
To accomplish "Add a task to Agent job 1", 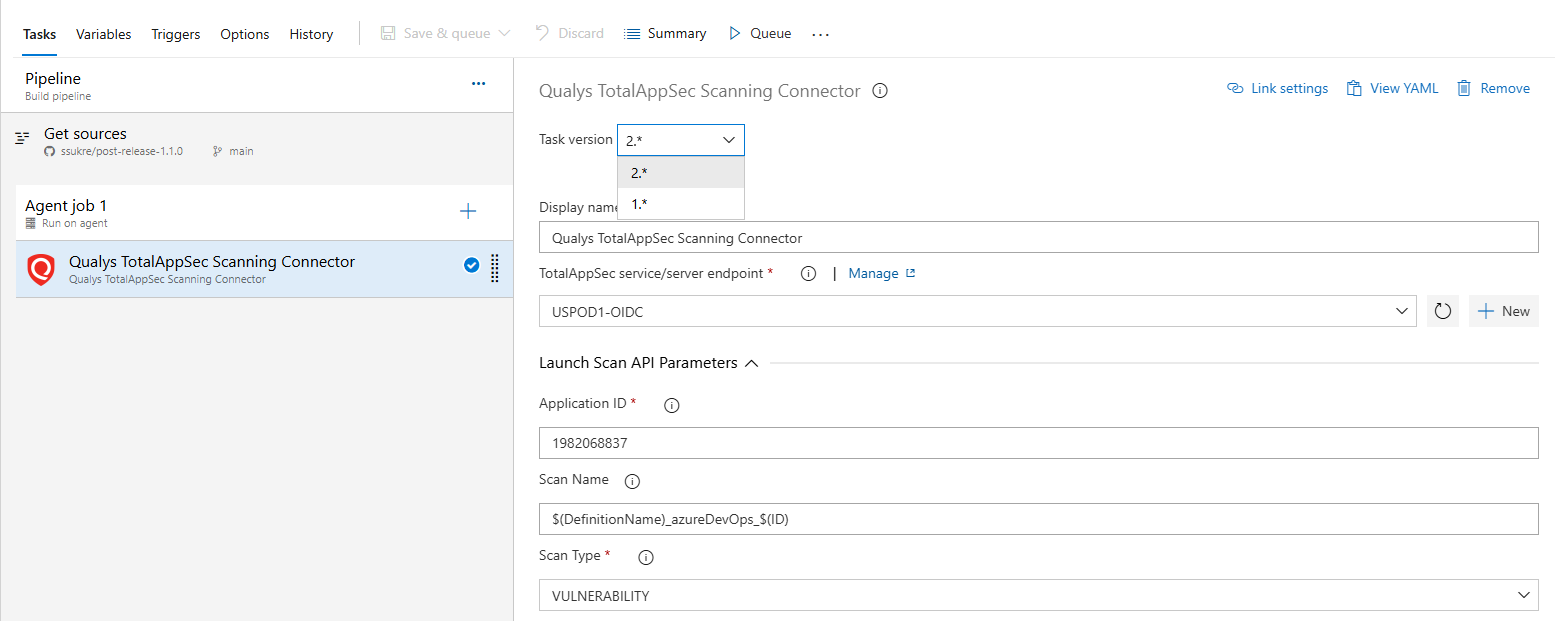I will (x=467, y=212).
